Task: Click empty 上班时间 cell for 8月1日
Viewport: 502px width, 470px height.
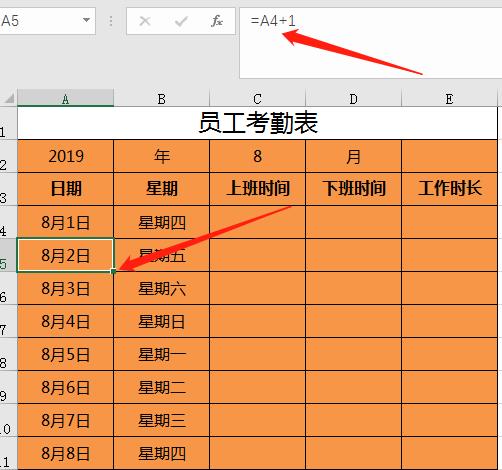Action: coord(257,222)
